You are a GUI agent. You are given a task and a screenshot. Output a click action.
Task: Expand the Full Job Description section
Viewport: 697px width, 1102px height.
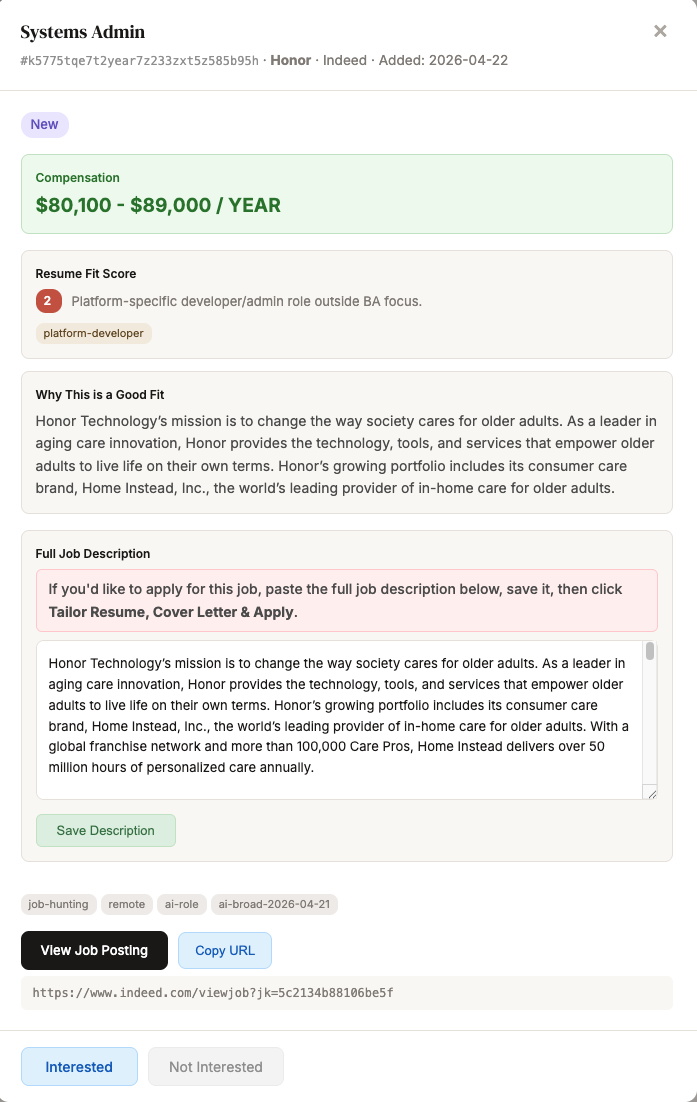coord(93,553)
